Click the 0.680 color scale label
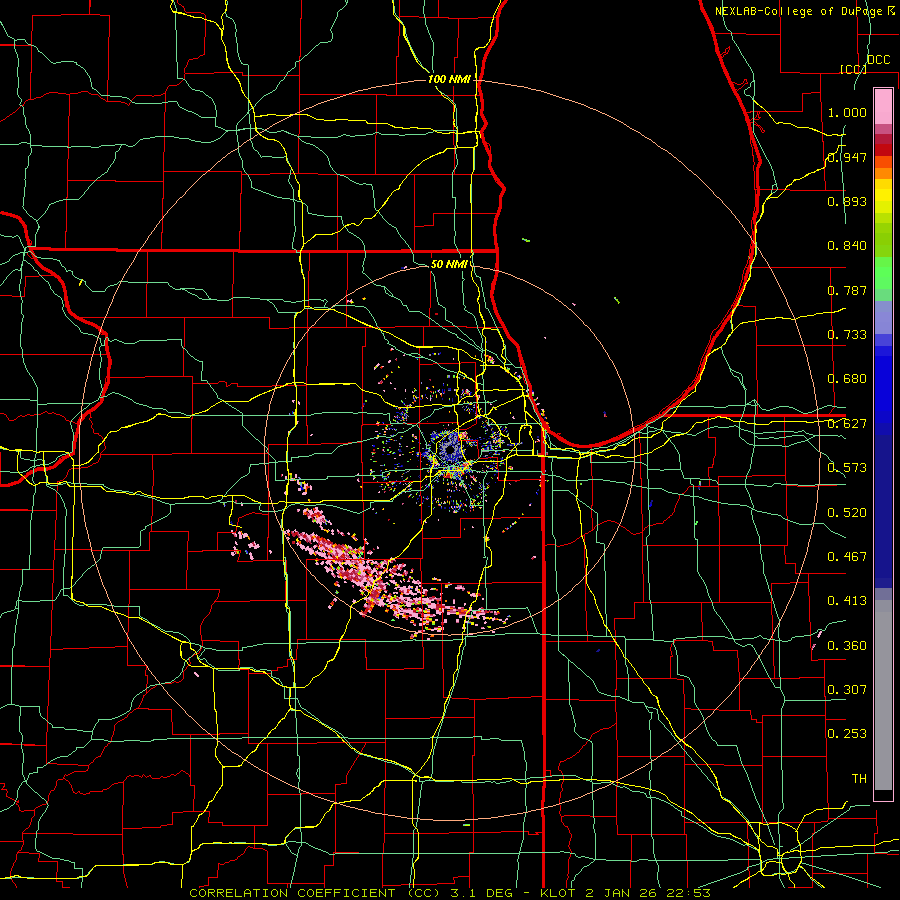 click(847, 379)
